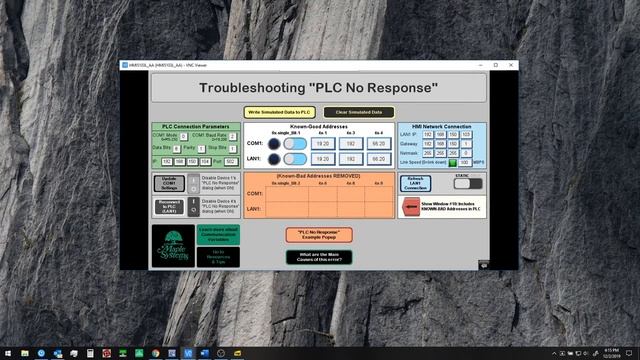Click Refresh LAN1 Connection button
The height and width of the screenshot is (360, 640).
point(415,184)
